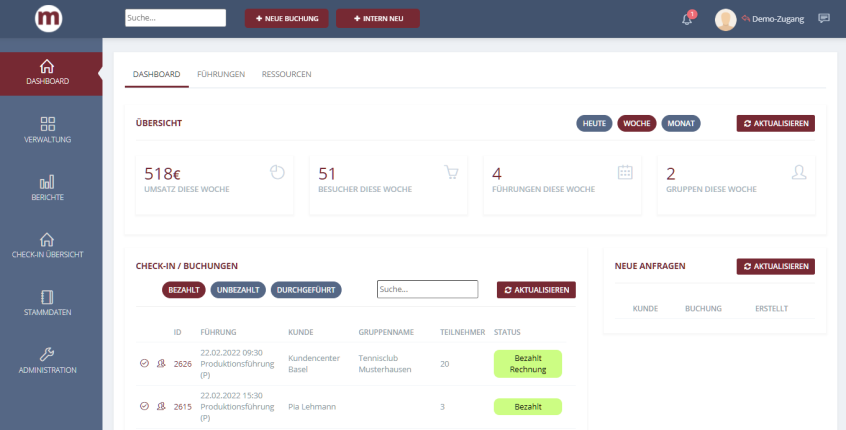Open Stammdaten in the sidebar
Image resolution: width=846 pixels, height=430 pixels.
47,302
